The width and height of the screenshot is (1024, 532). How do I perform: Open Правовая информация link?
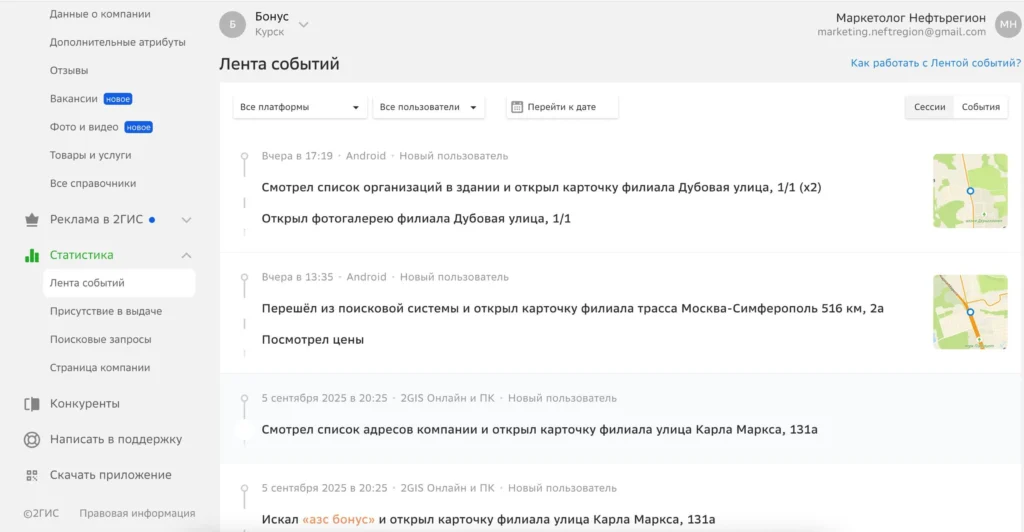click(x=137, y=514)
